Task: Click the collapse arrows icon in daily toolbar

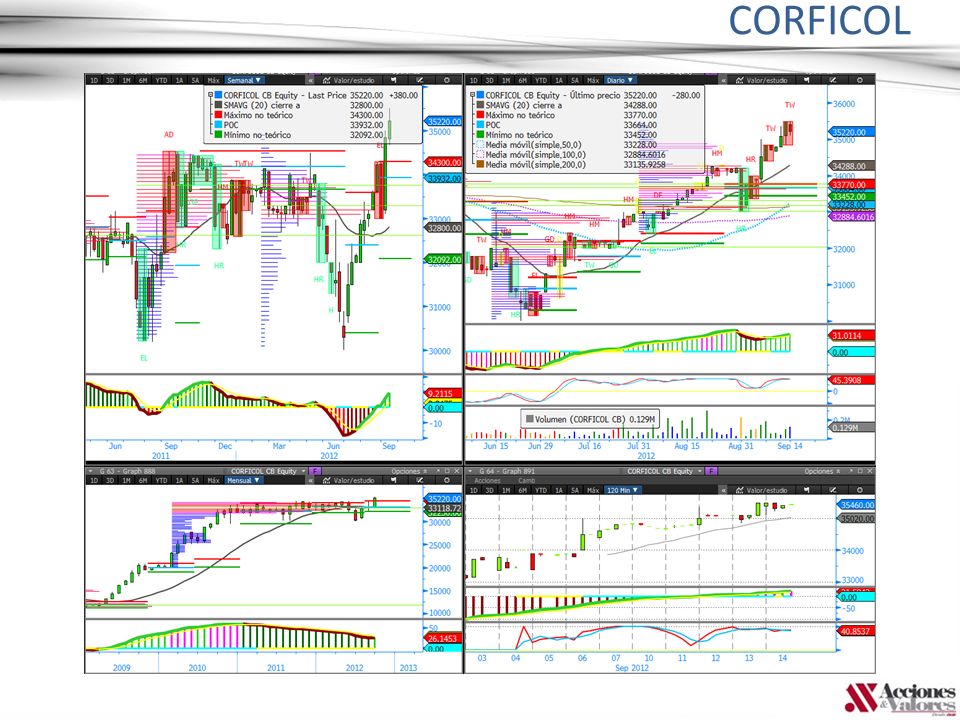Action: tap(723, 80)
